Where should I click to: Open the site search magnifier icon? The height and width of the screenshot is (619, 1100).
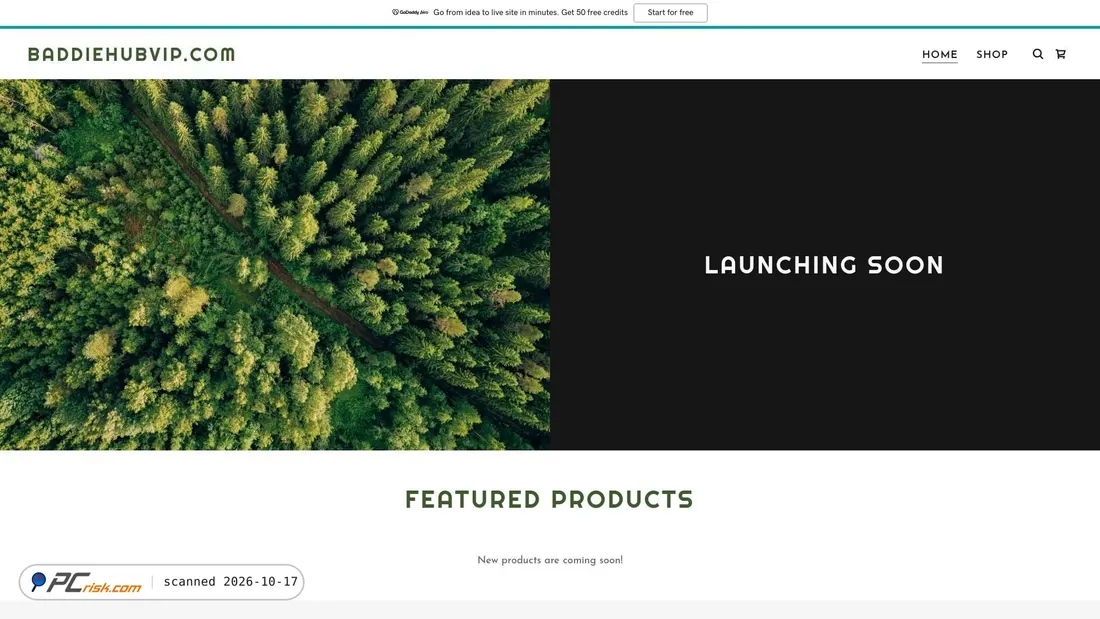point(1038,54)
